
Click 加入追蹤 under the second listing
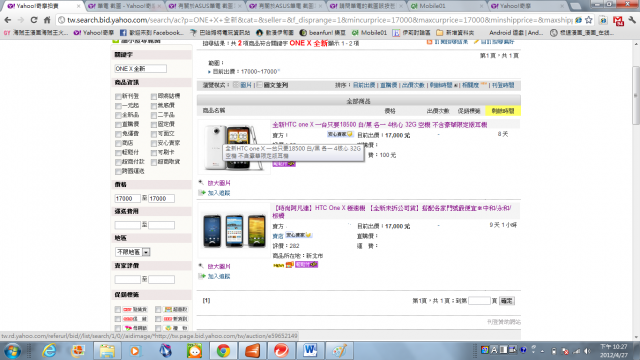coord(219,276)
